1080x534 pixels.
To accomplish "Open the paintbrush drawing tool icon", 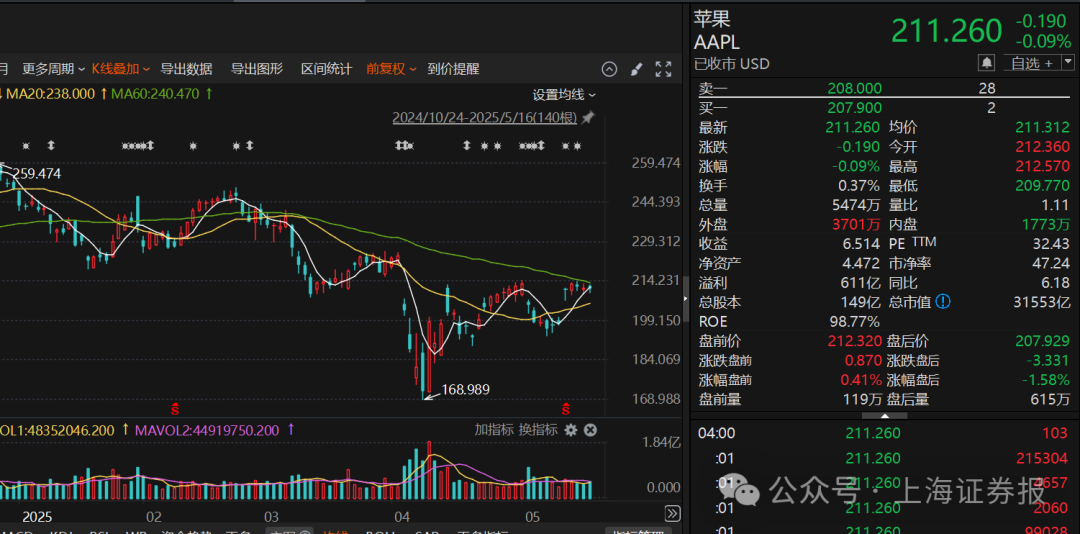I will point(636,69).
